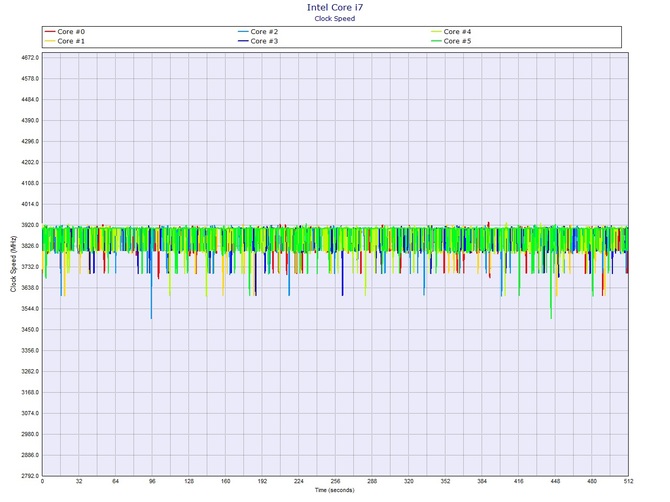
Task: Click the 3168.0 y-axis value
Action: pyautogui.click(x=30, y=393)
